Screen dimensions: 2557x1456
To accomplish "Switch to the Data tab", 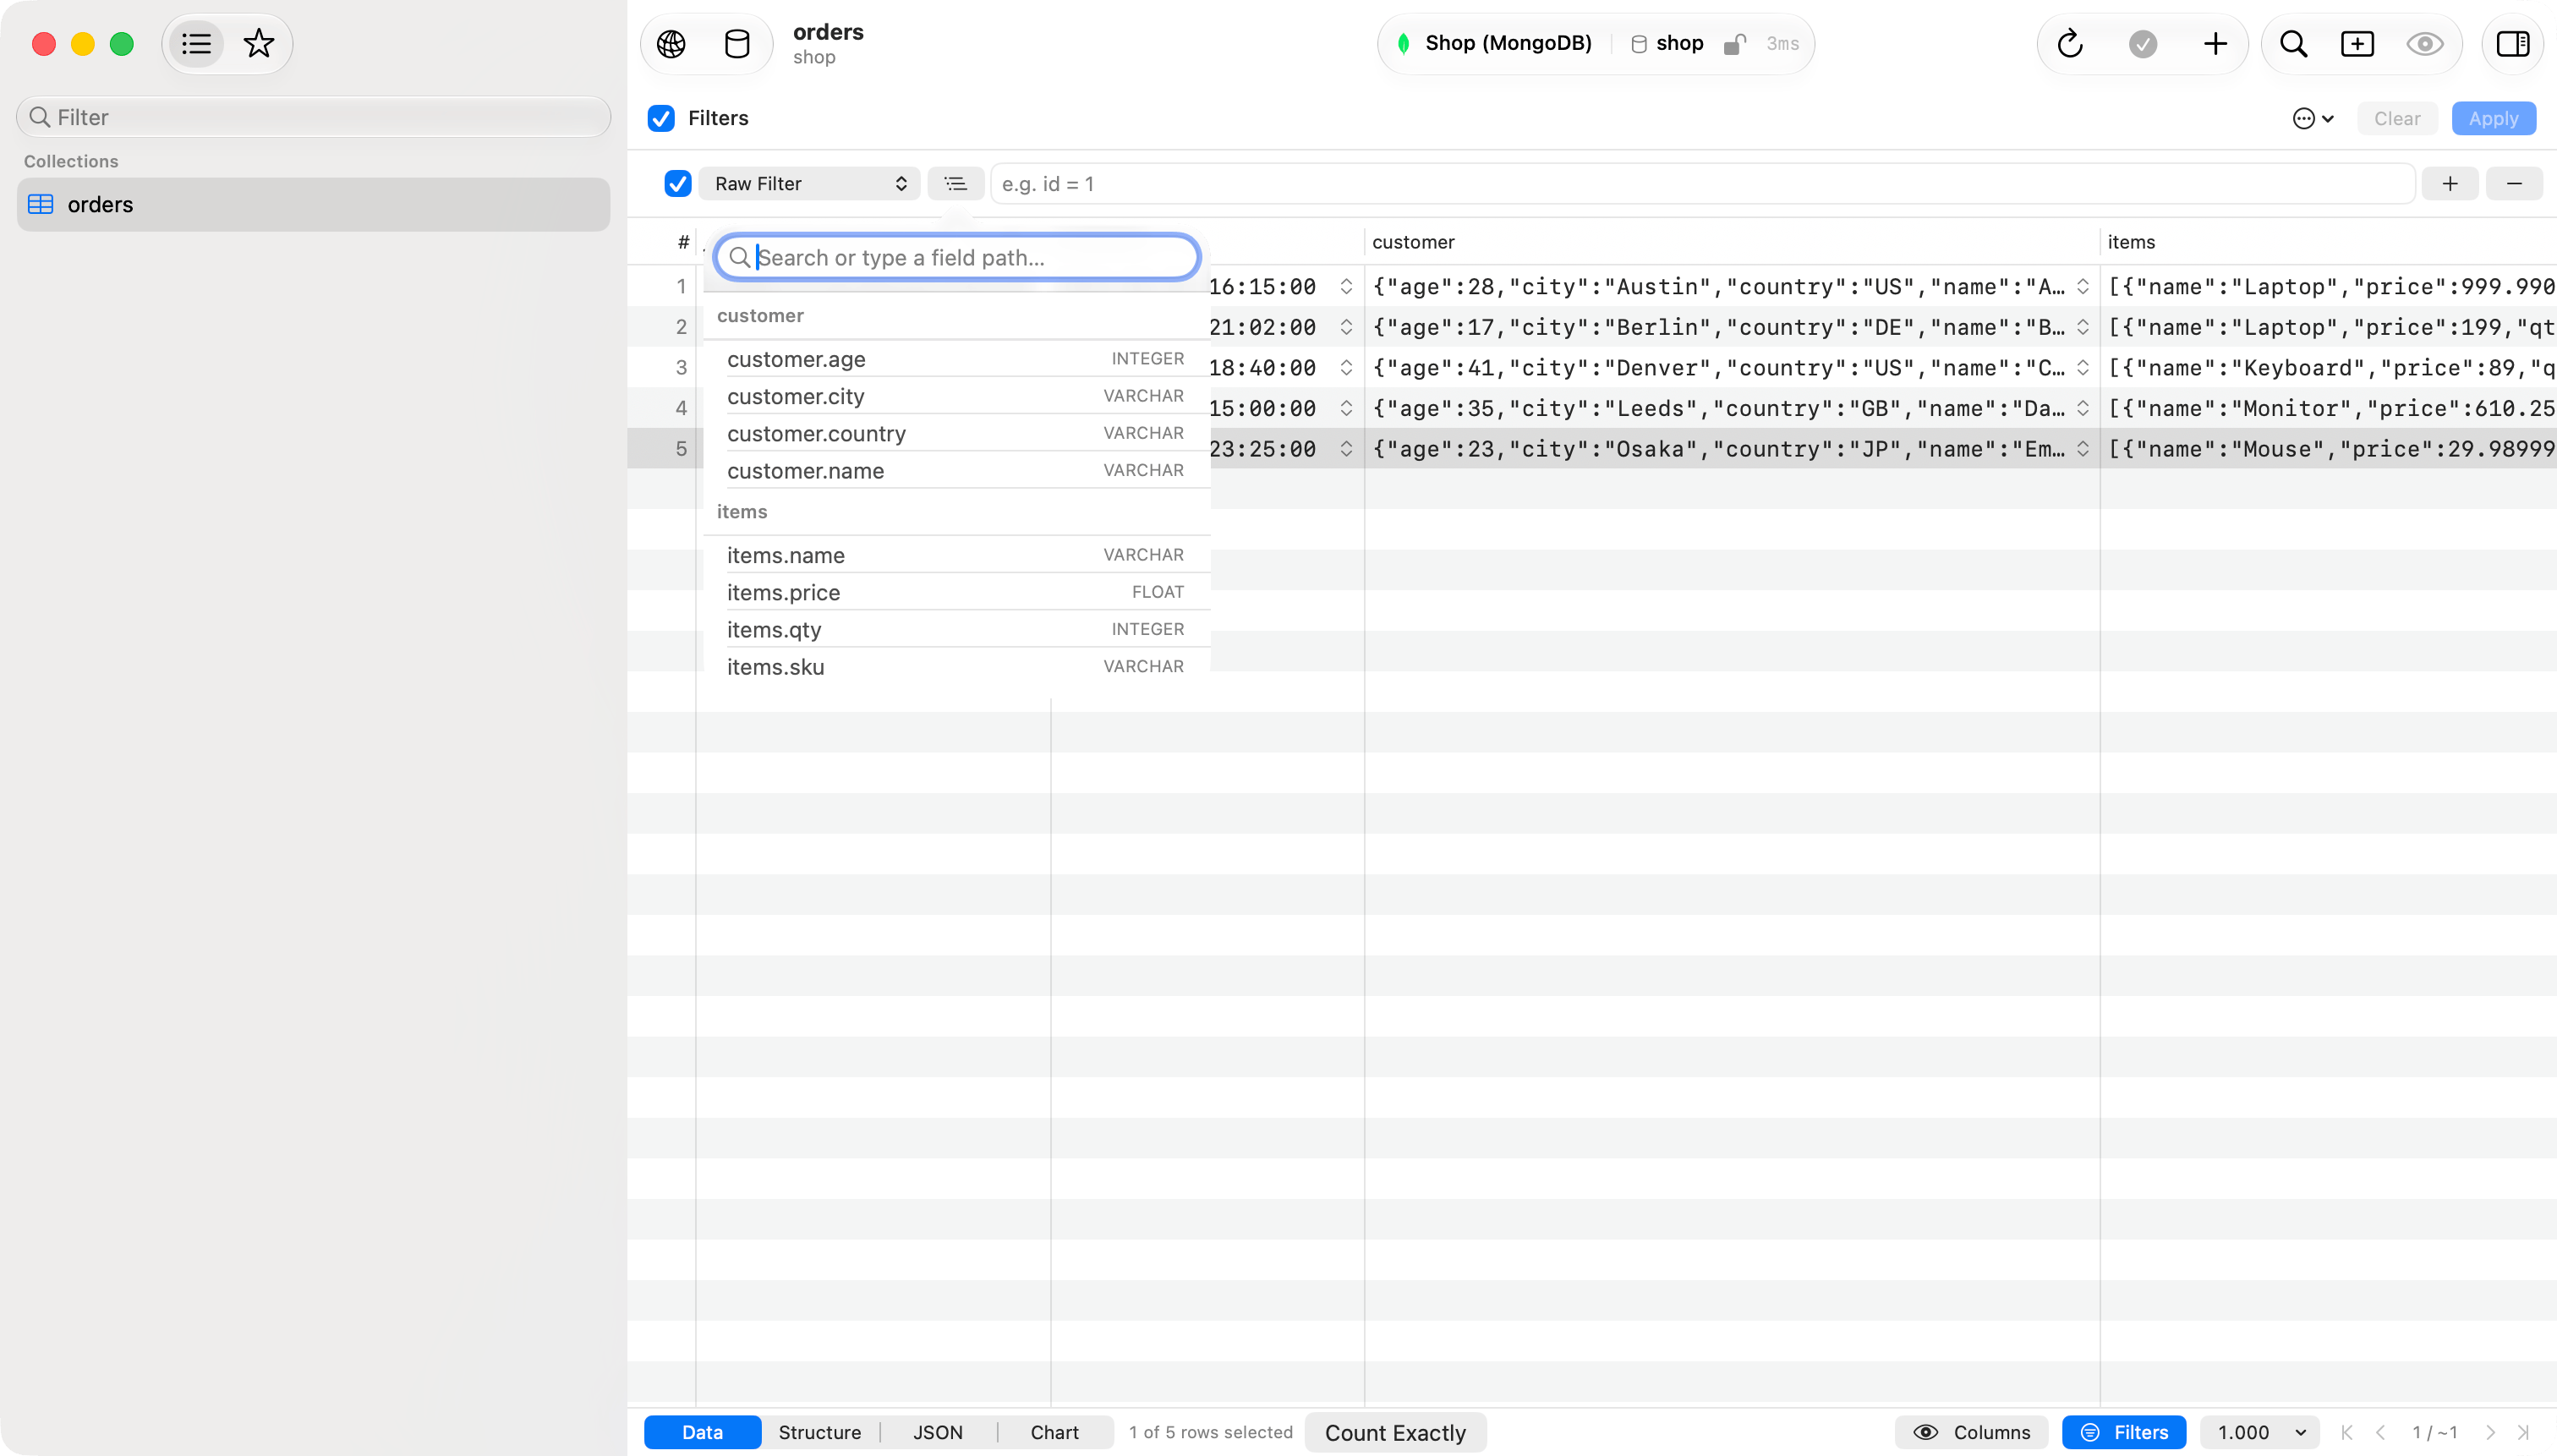I will [x=702, y=1432].
